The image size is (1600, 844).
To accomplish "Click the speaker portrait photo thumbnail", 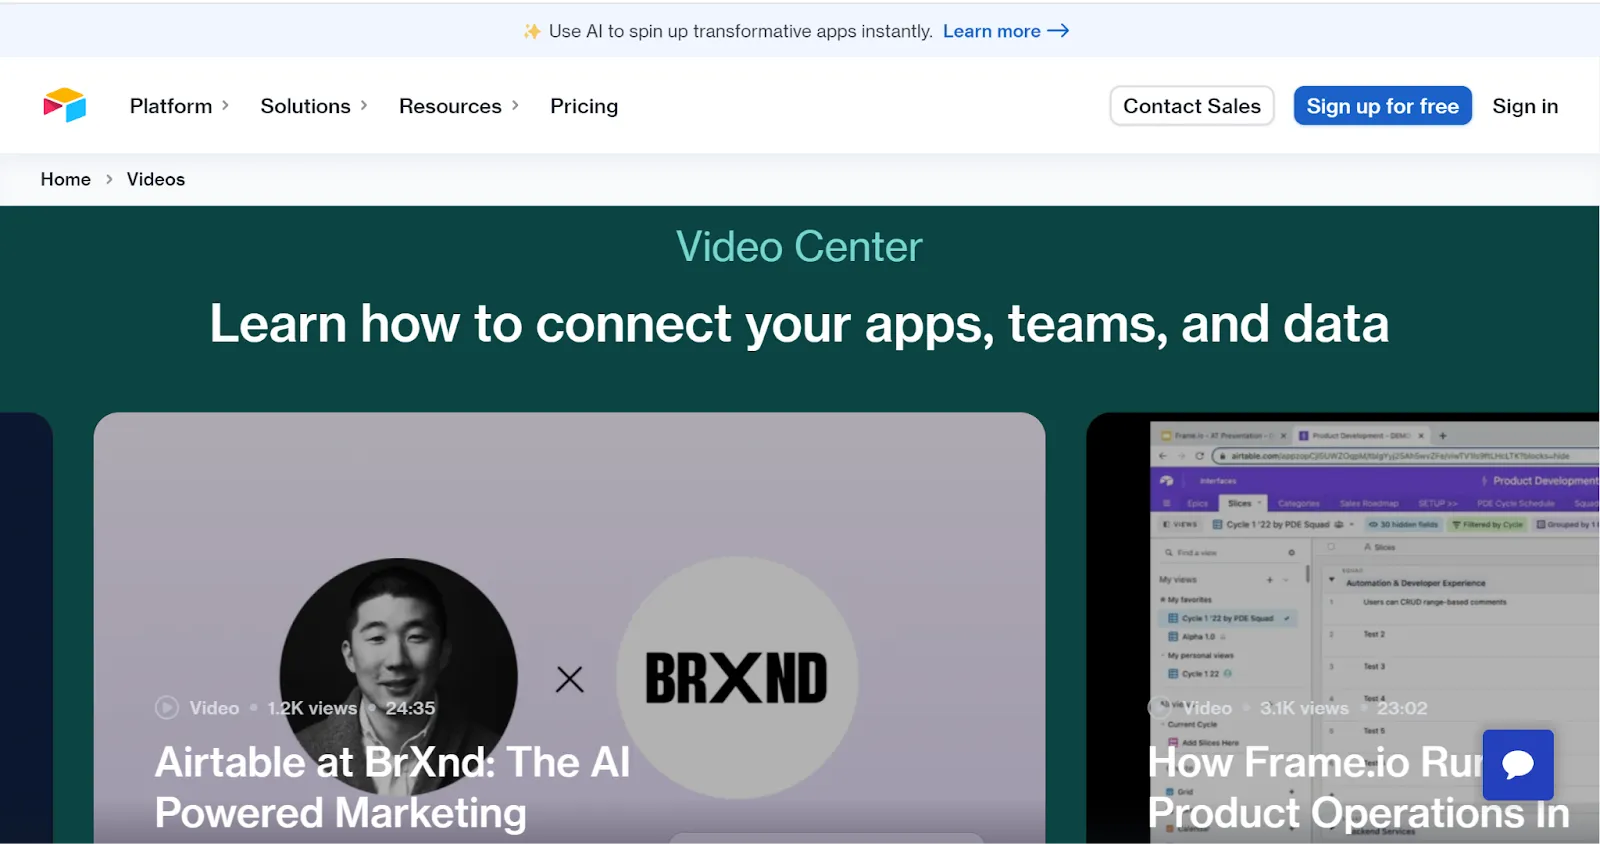I will 398,677.
